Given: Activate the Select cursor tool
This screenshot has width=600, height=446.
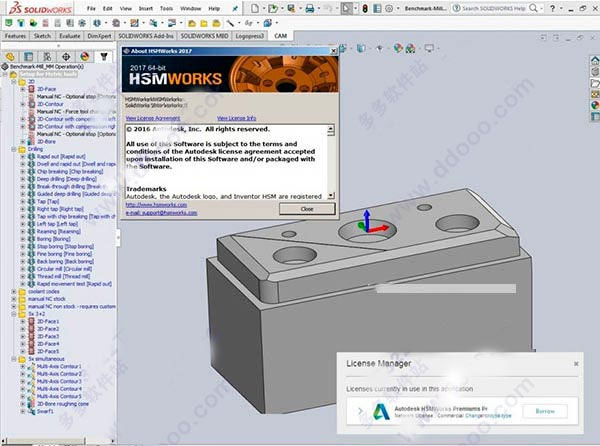Looking at the screenshot, I should (x=346, y=8).
